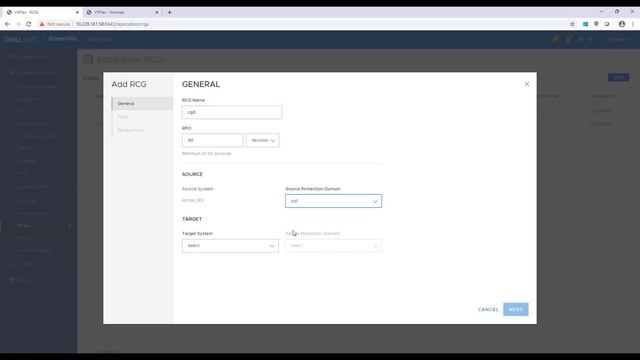
Task: Click the Not secure warning icon
Action: coord(42,24)
